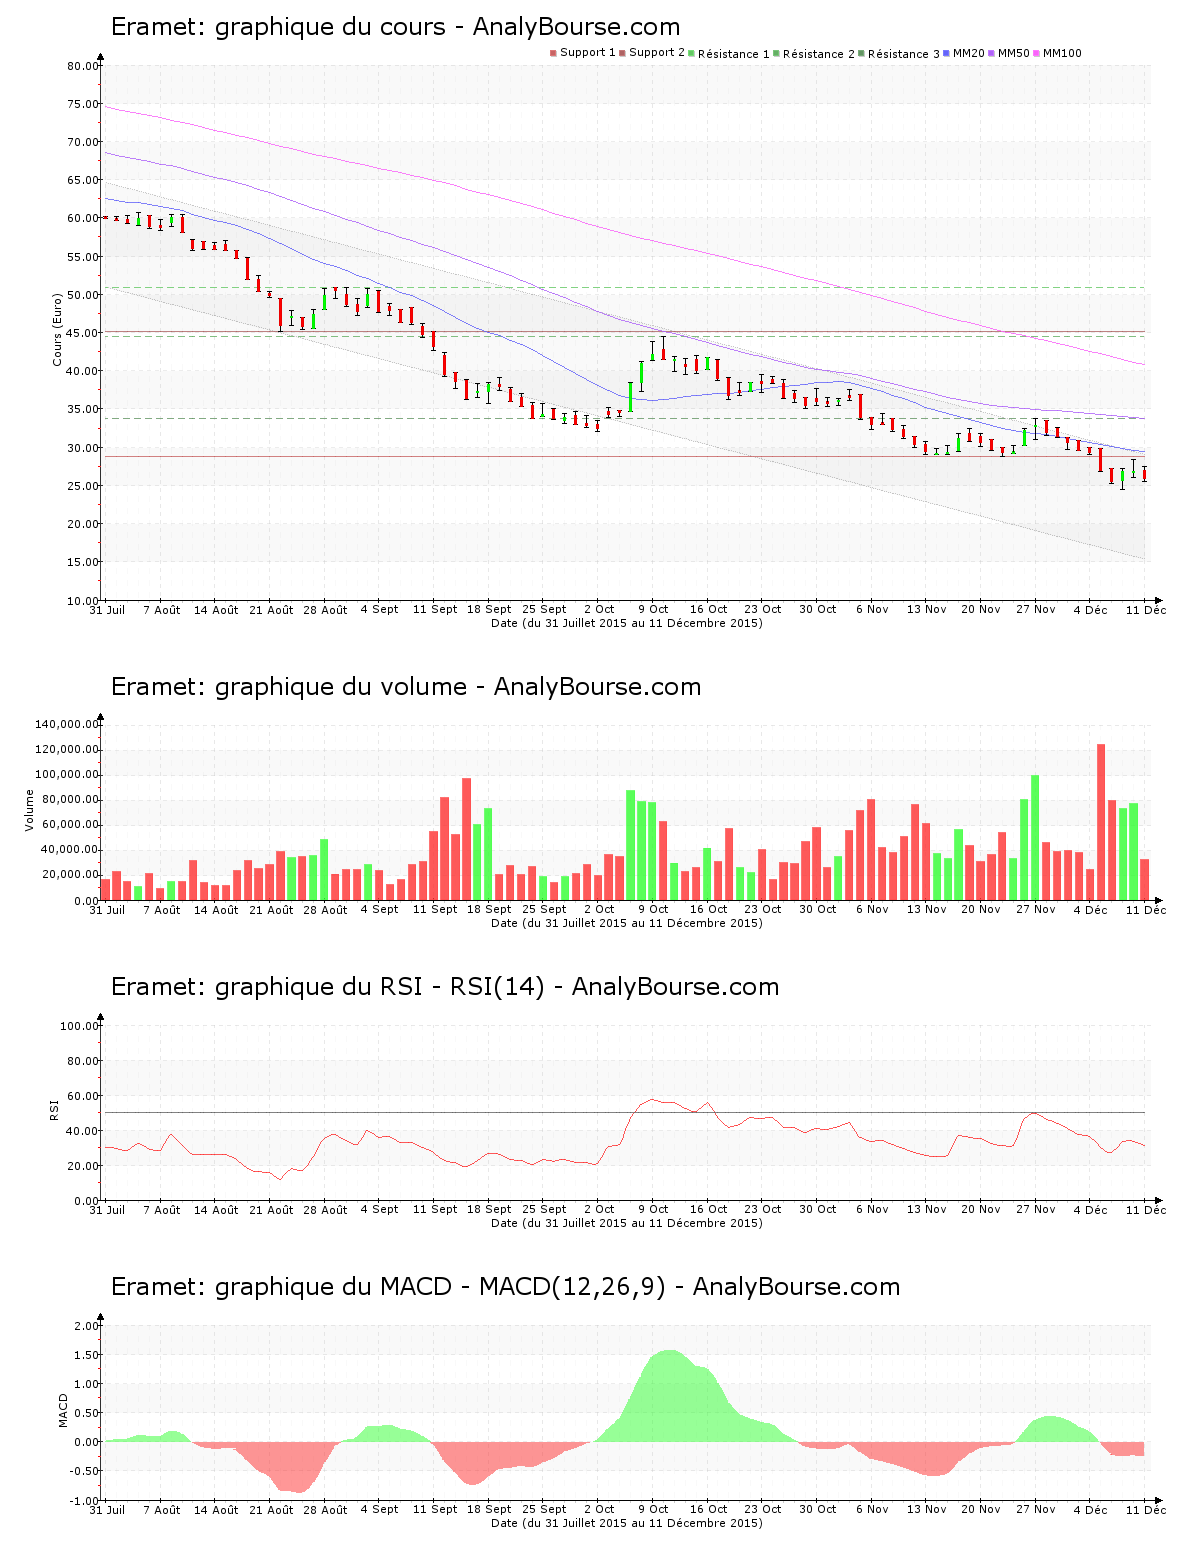Click the date range caption under MACD chart
This screenshot has width=1200, height=1550.
[627, 1523]
